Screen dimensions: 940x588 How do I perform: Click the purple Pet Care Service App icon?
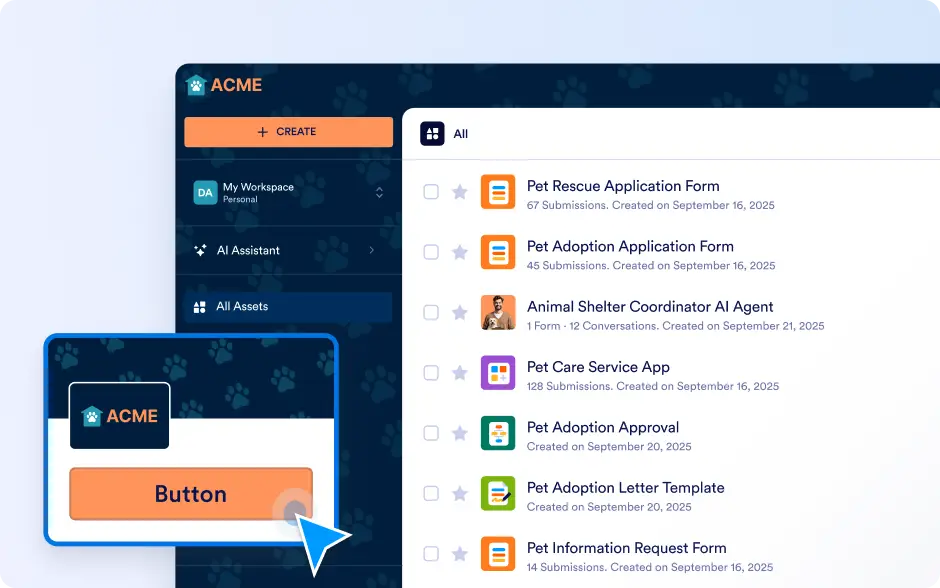pyautogui.click(x=497, y=373)
